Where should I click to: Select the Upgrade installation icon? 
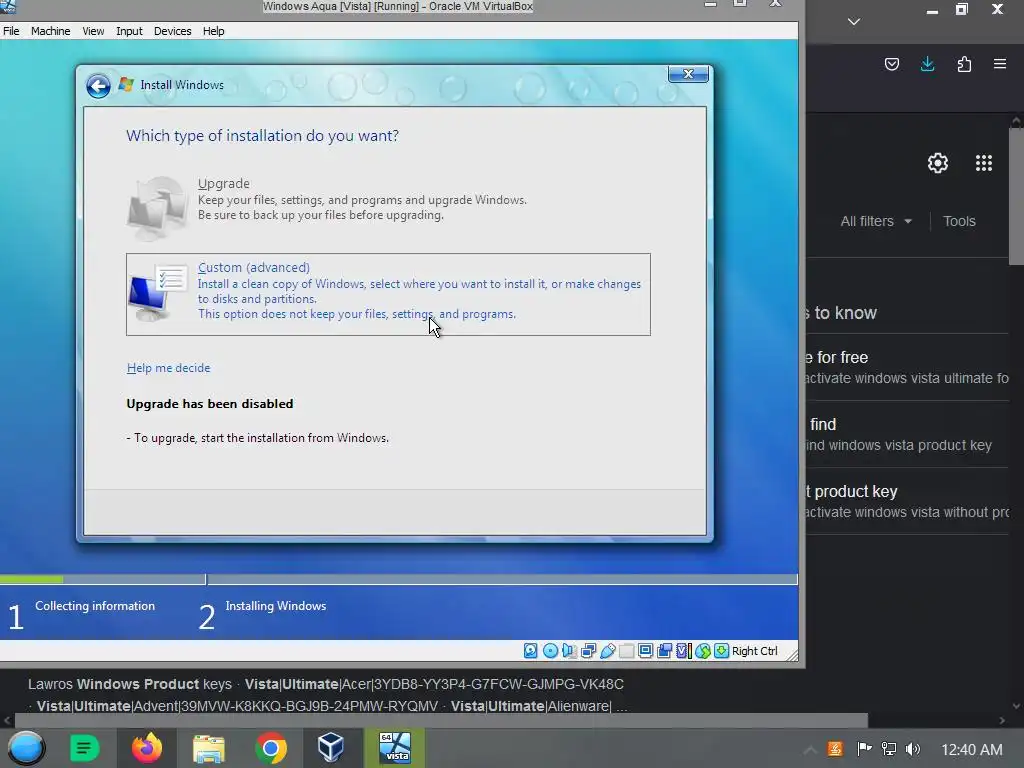pyautogui.click(x=157, y=208)
